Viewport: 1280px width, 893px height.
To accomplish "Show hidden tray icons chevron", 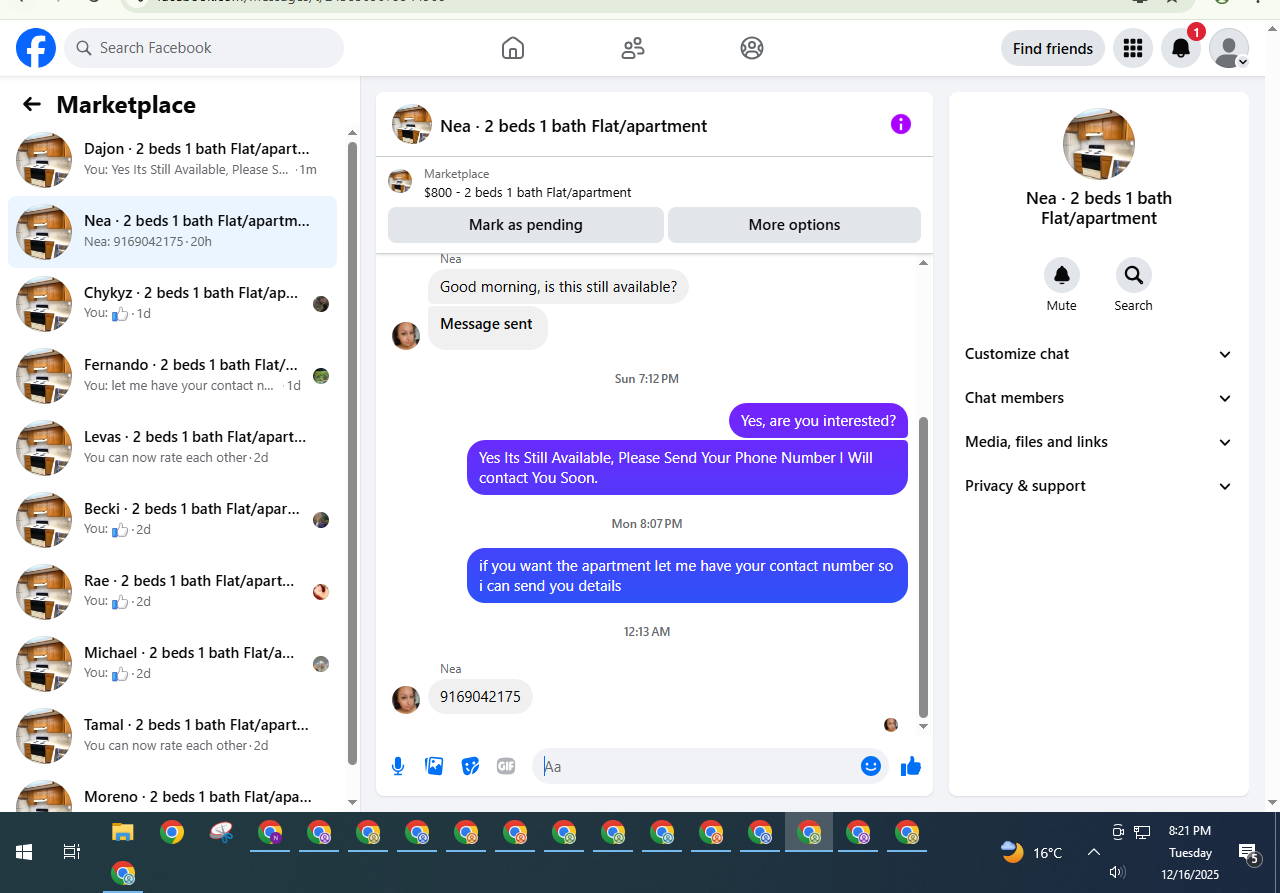I will pyautogui.click(x=1094, y=852).
